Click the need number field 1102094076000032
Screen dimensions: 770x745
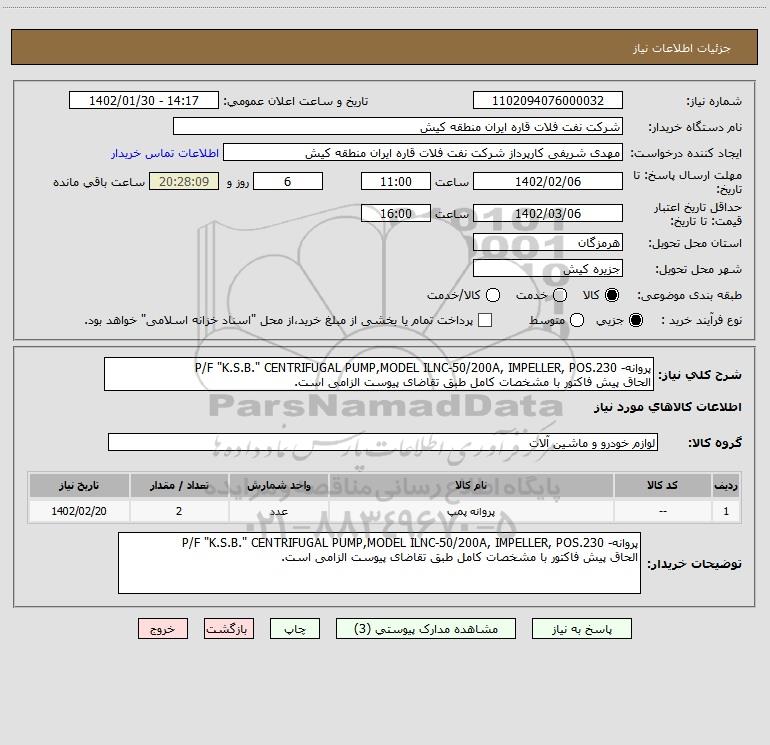pos(548,101)
